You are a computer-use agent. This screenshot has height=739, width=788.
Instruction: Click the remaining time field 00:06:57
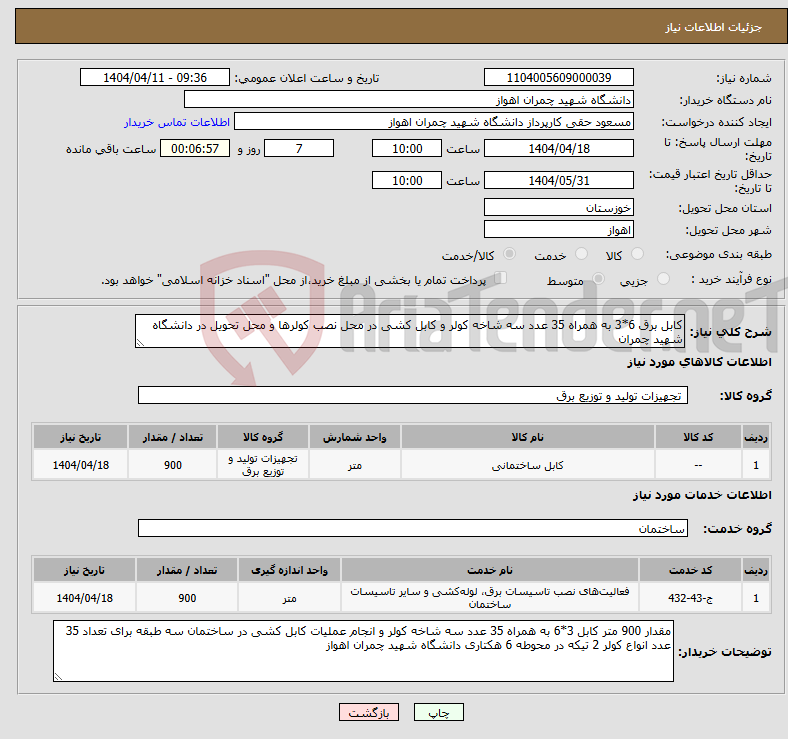[x=195, y=148]
